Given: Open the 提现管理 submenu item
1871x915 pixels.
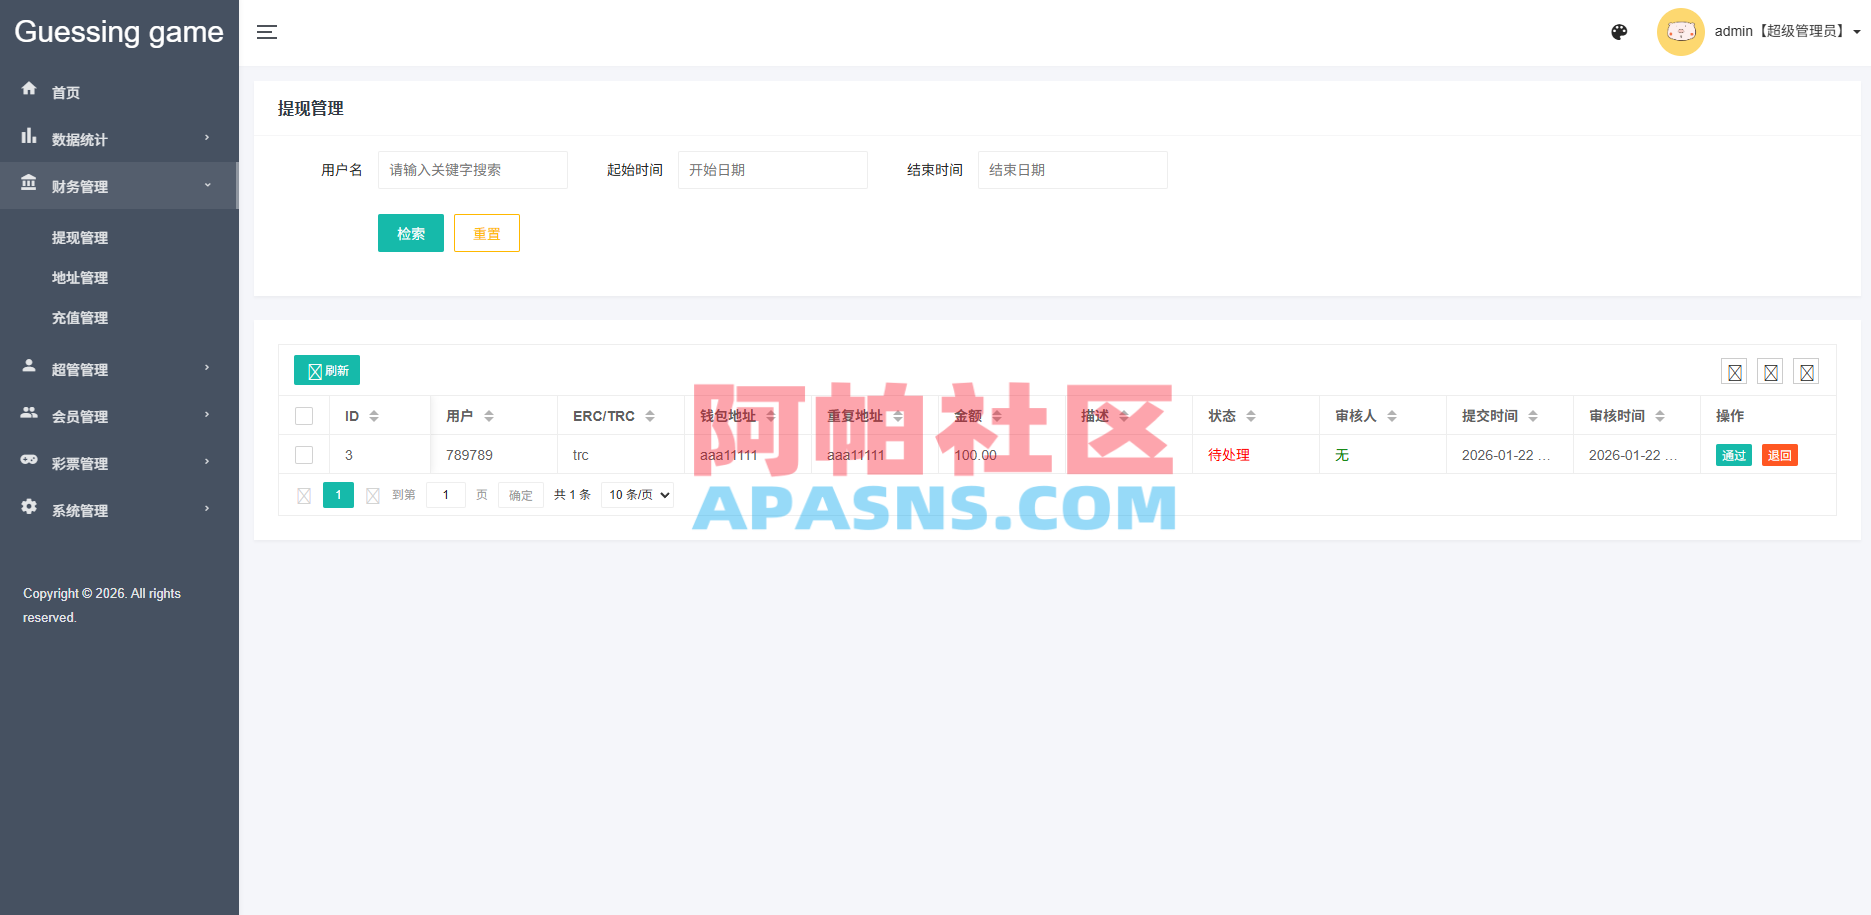Looking at the screenshot, I should 80,238.
